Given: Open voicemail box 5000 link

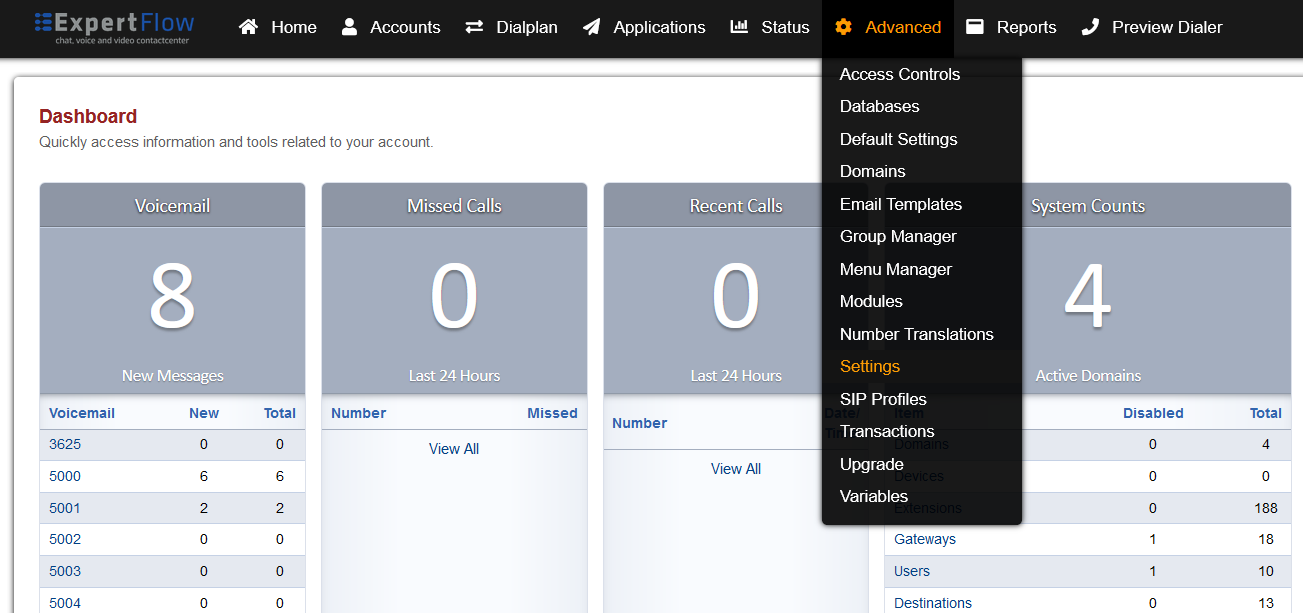Looking at the screenshot, I should [65, 476].
